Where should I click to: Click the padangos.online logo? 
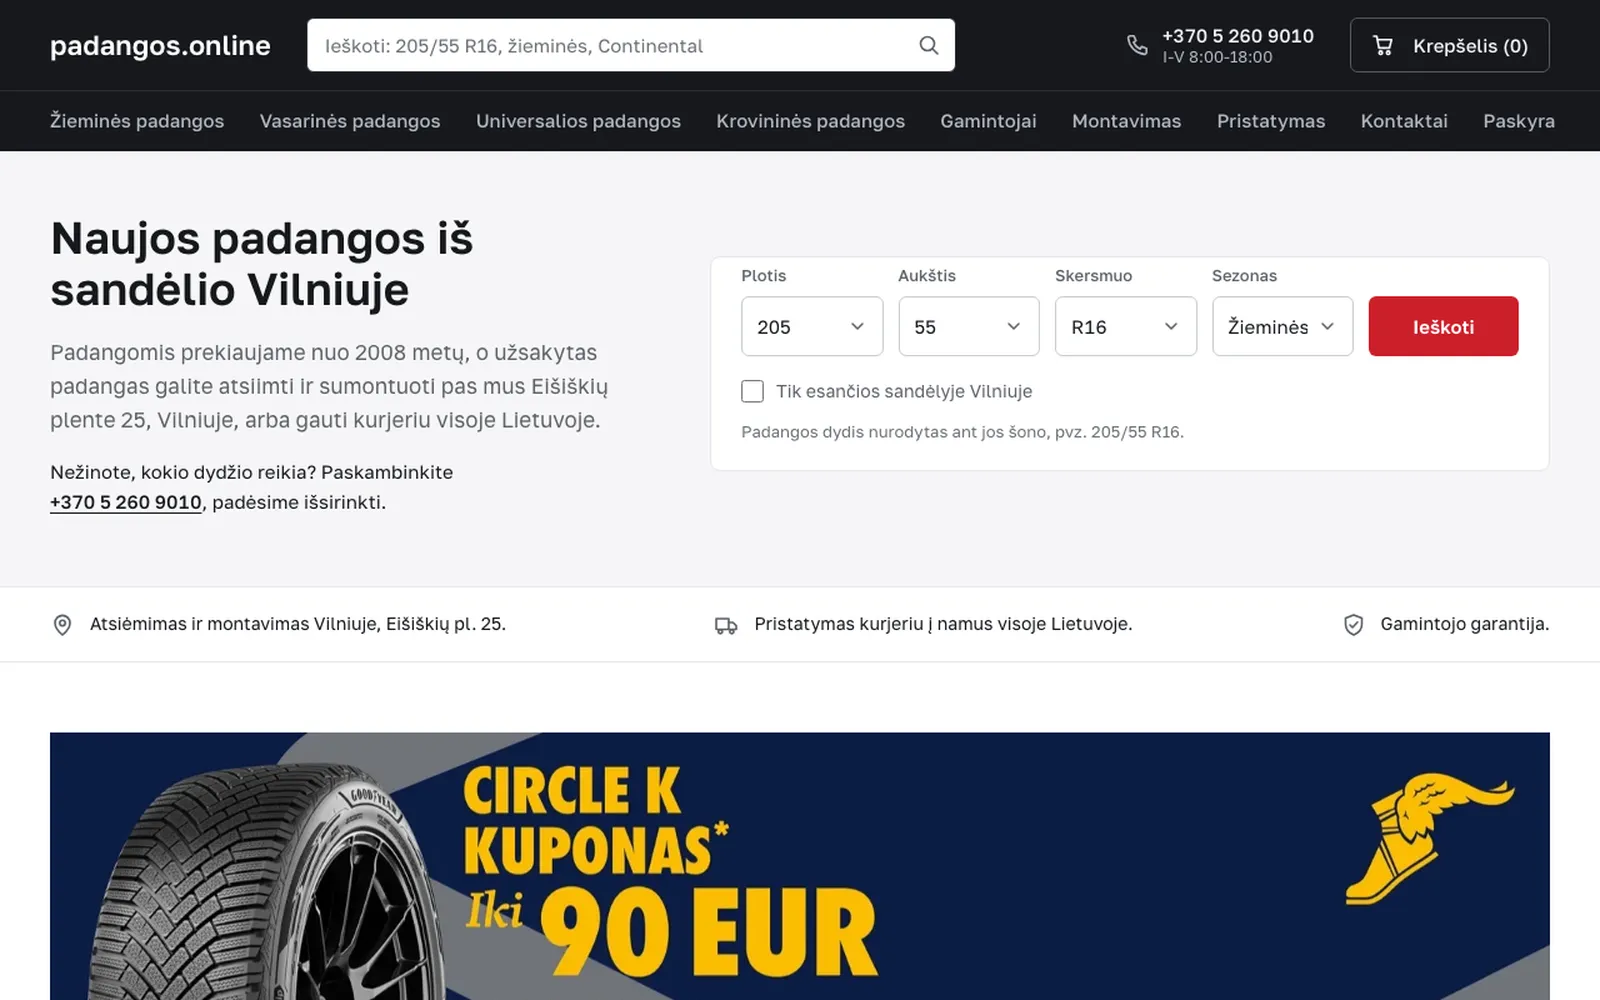coord(160,45)
